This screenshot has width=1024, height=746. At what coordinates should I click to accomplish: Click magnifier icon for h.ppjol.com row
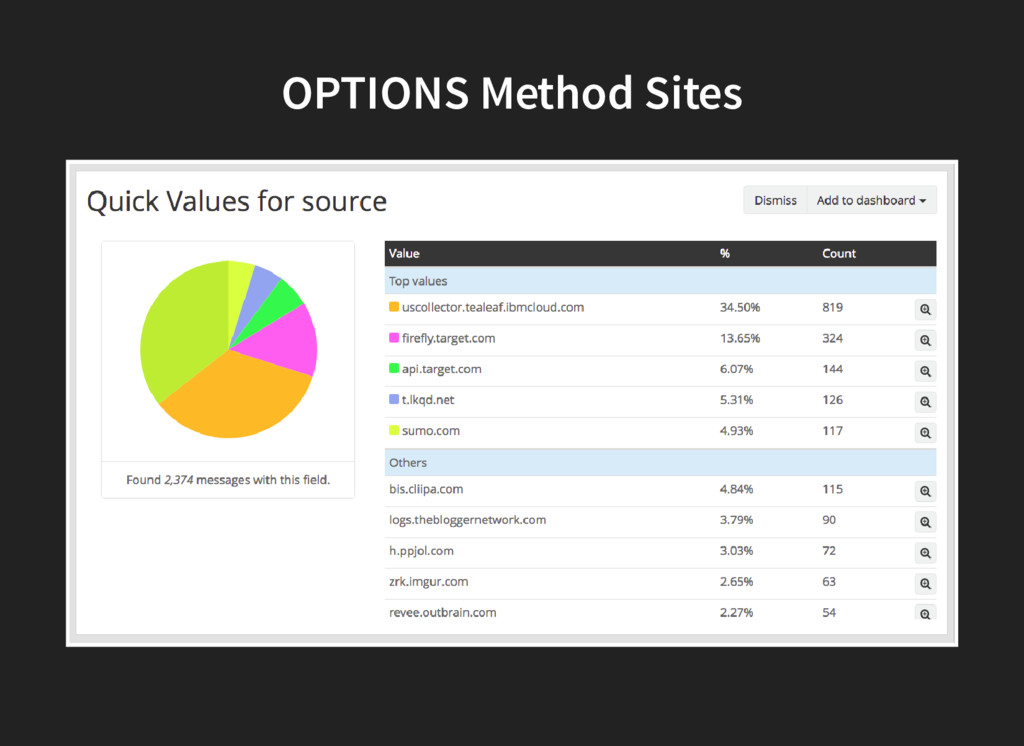925,553
